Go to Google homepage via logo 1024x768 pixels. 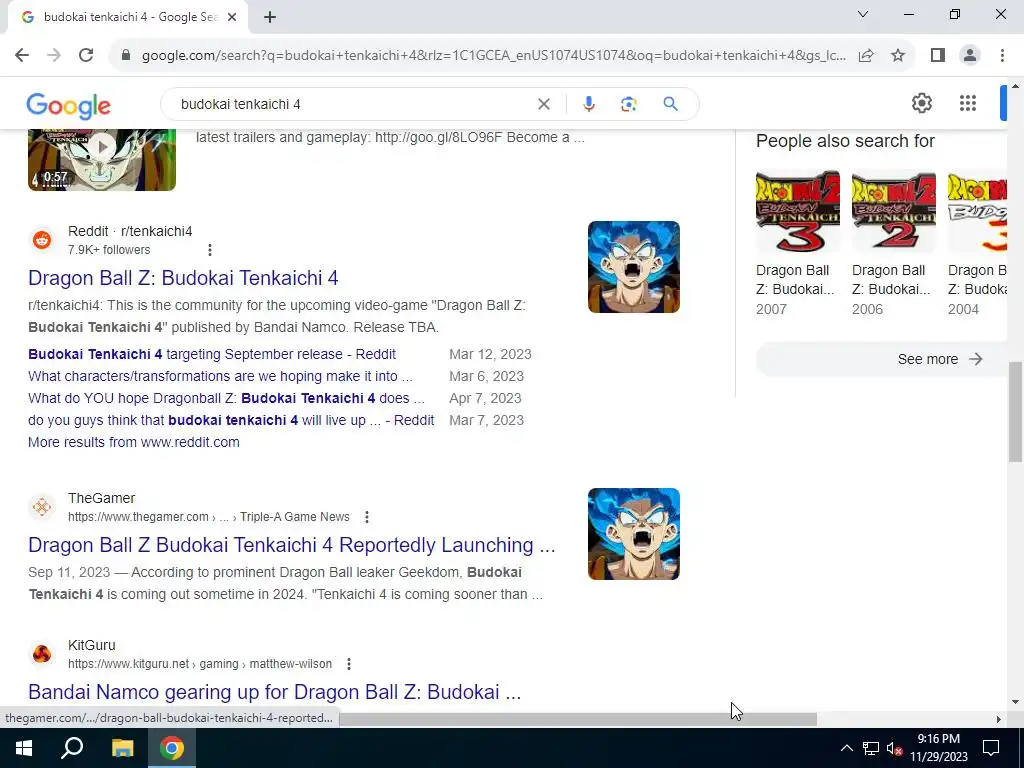(69, 106)
